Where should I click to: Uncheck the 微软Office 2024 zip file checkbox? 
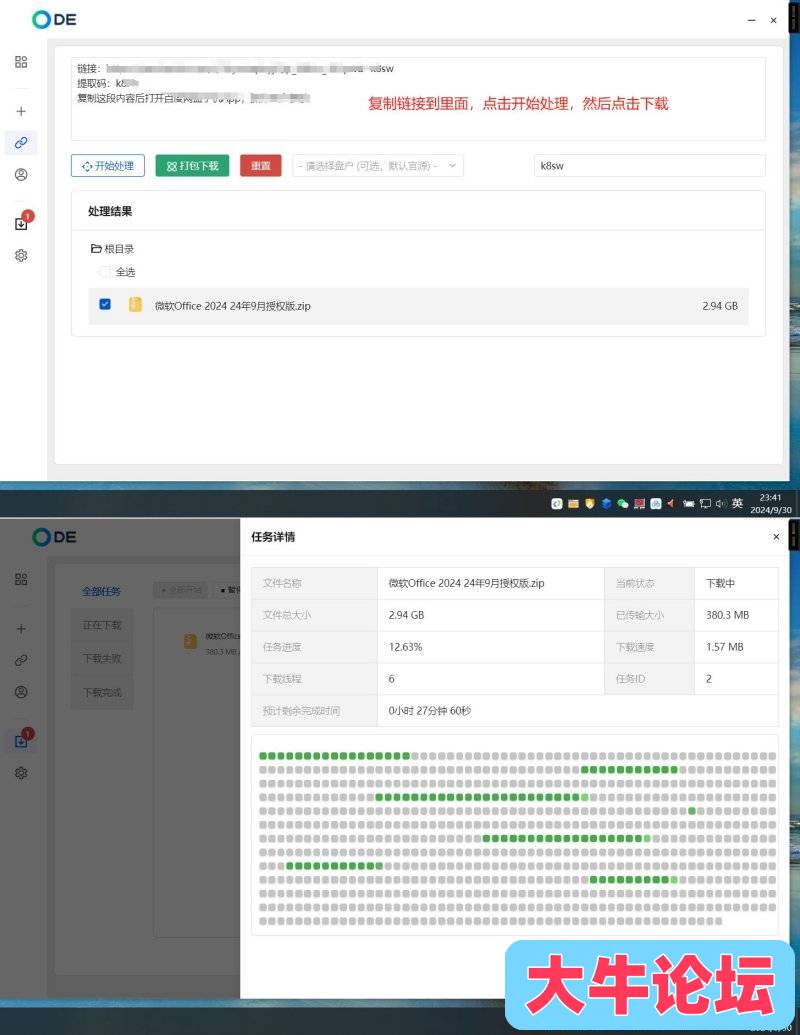[105, 304]
